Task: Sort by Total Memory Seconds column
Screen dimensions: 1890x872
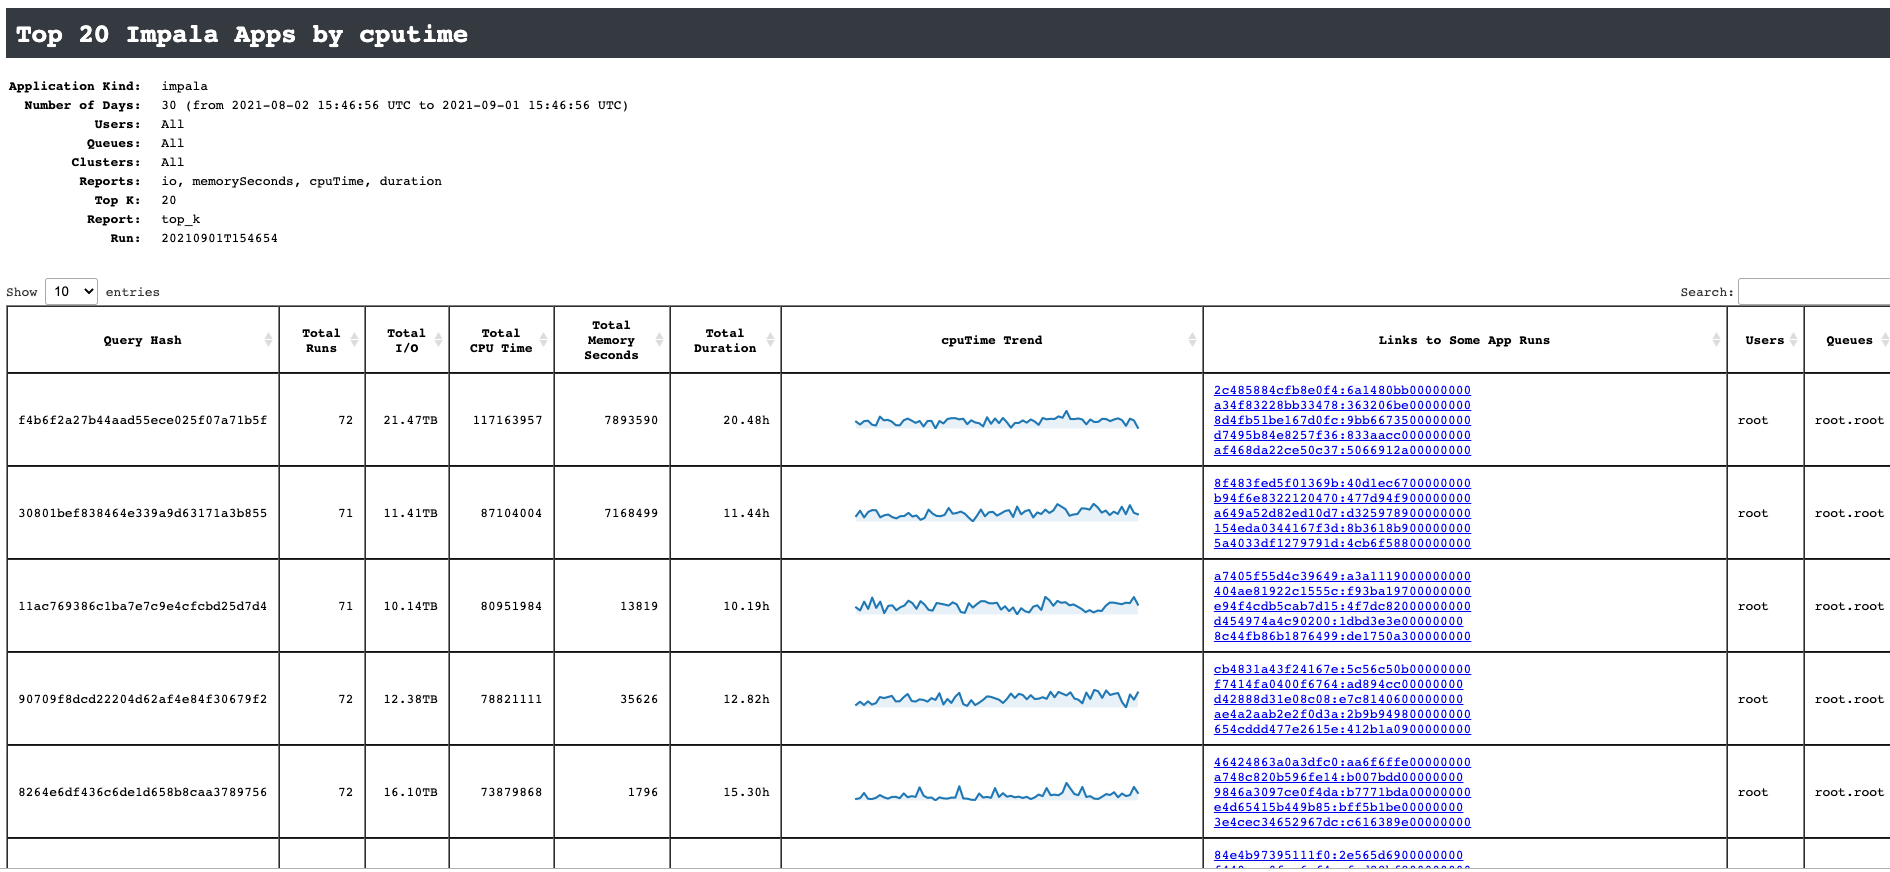Action: tap(611, 340)
